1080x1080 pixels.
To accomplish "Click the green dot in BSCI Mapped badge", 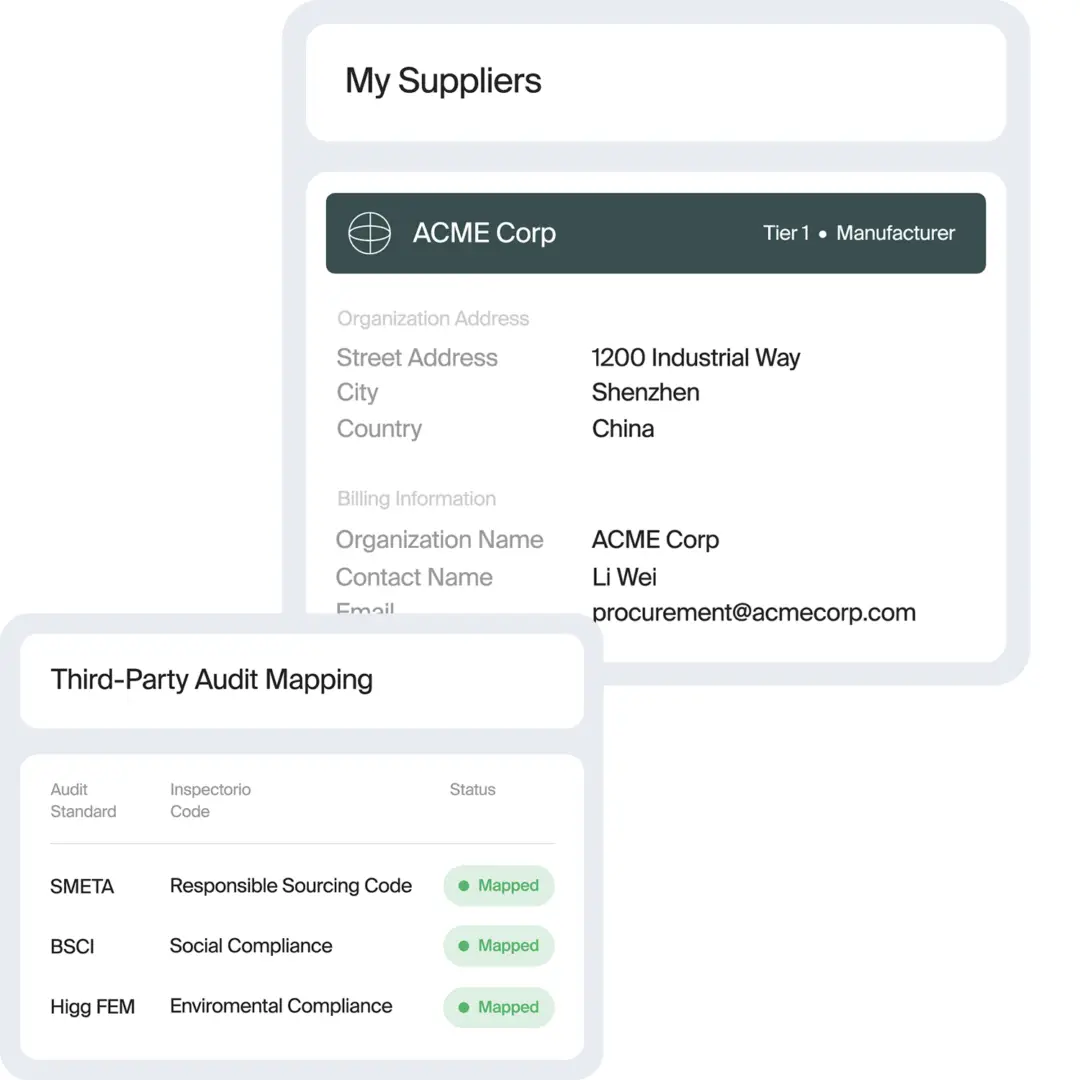I will point(464,946).
